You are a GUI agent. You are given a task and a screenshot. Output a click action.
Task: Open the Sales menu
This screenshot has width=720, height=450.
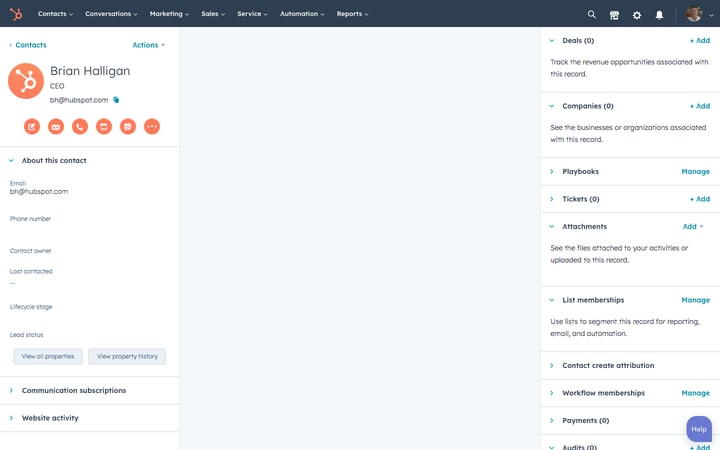tap(213, 14)
